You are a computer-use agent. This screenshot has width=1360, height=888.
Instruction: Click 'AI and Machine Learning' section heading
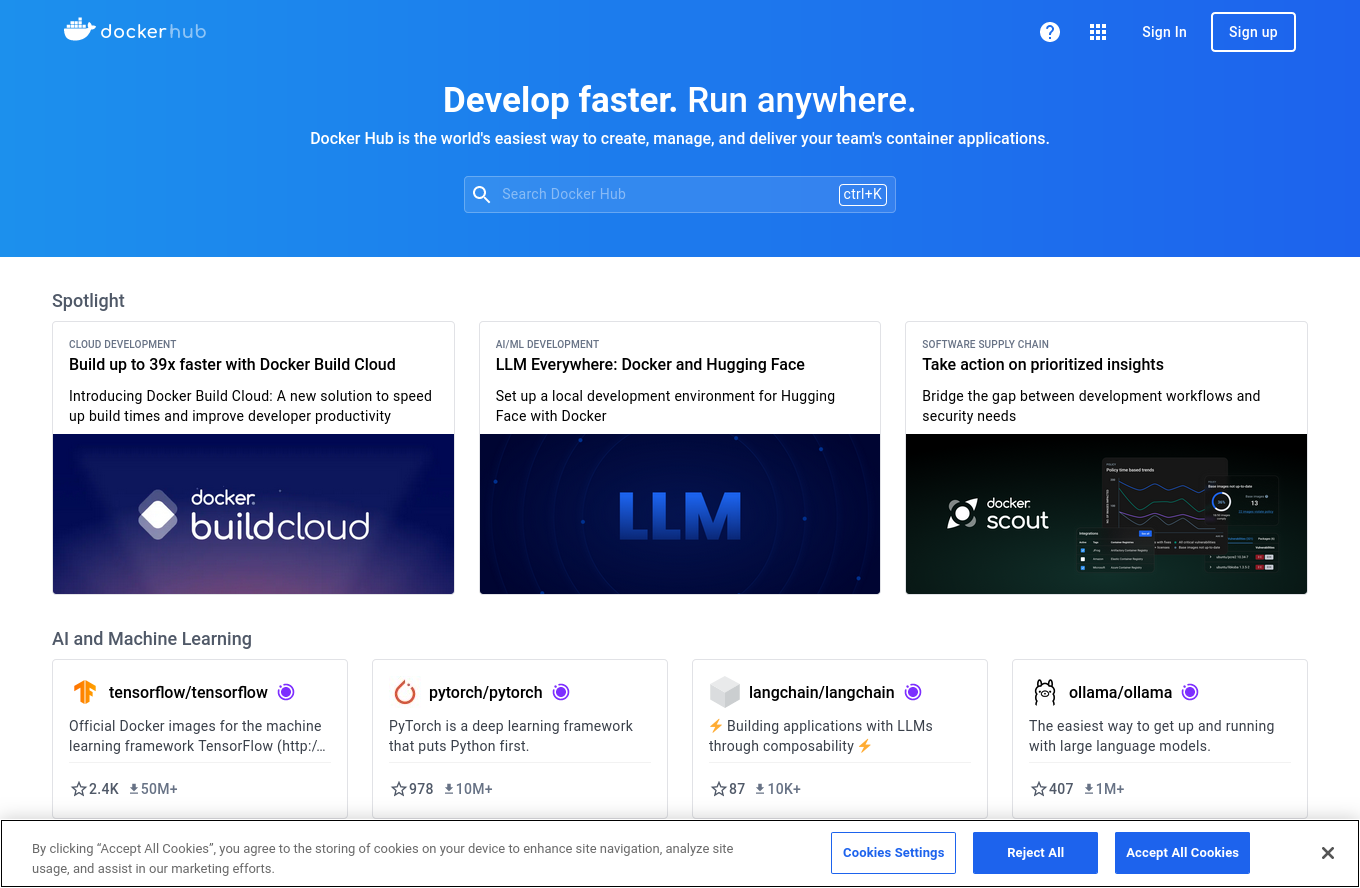click(x=152, y=639)
